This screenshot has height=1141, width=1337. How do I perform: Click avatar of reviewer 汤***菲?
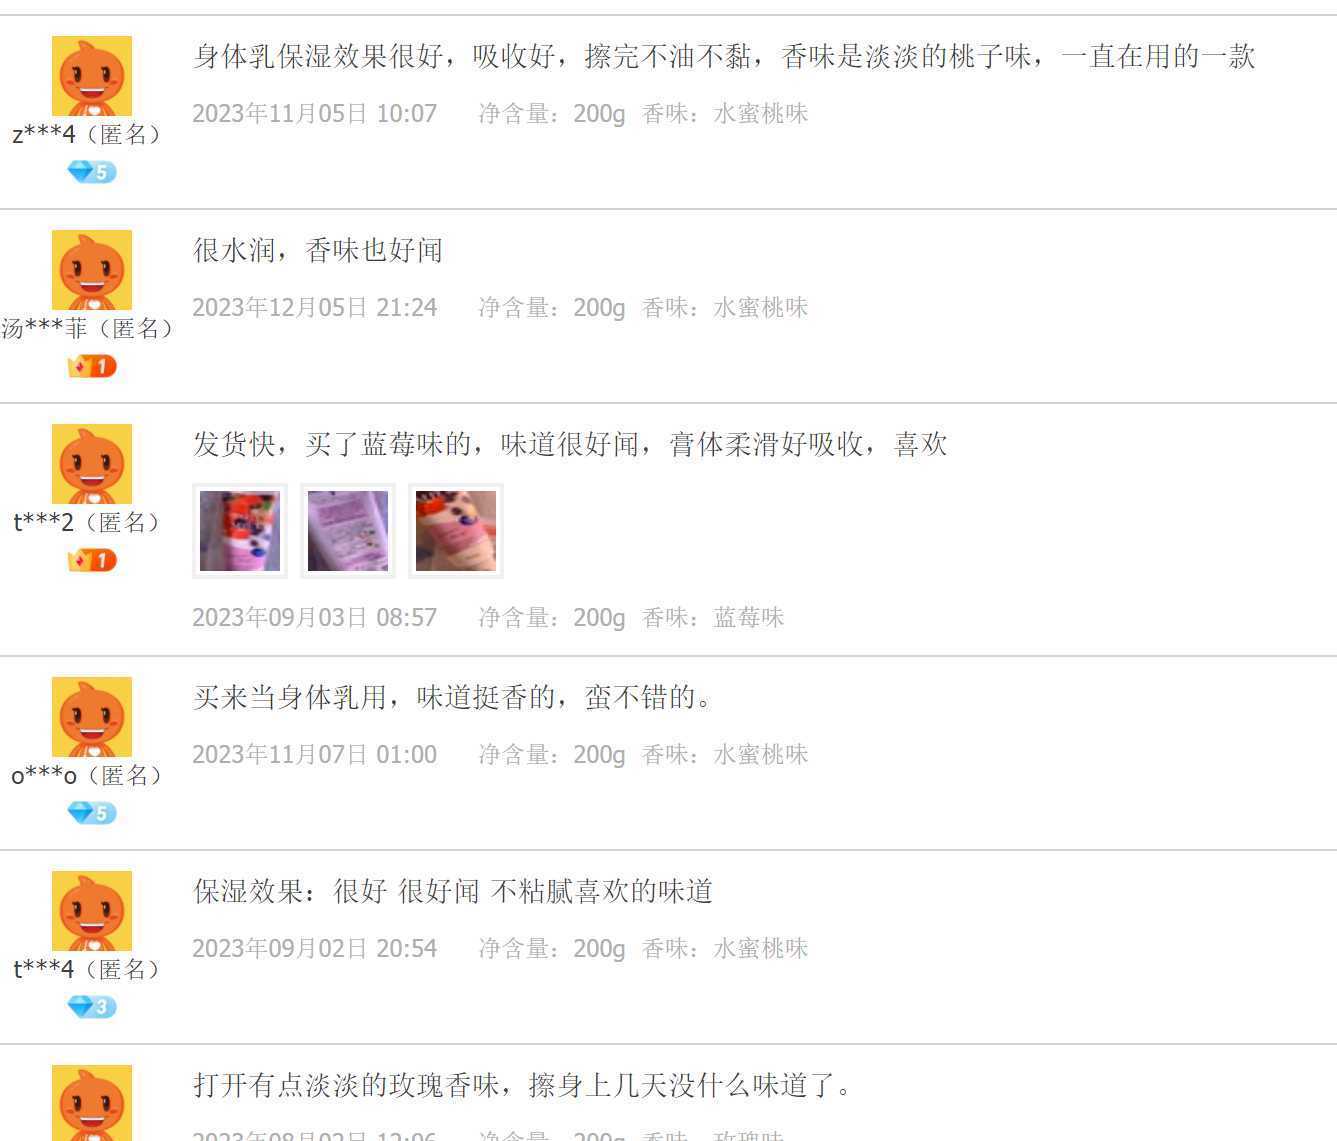click(x=92, y=270)
